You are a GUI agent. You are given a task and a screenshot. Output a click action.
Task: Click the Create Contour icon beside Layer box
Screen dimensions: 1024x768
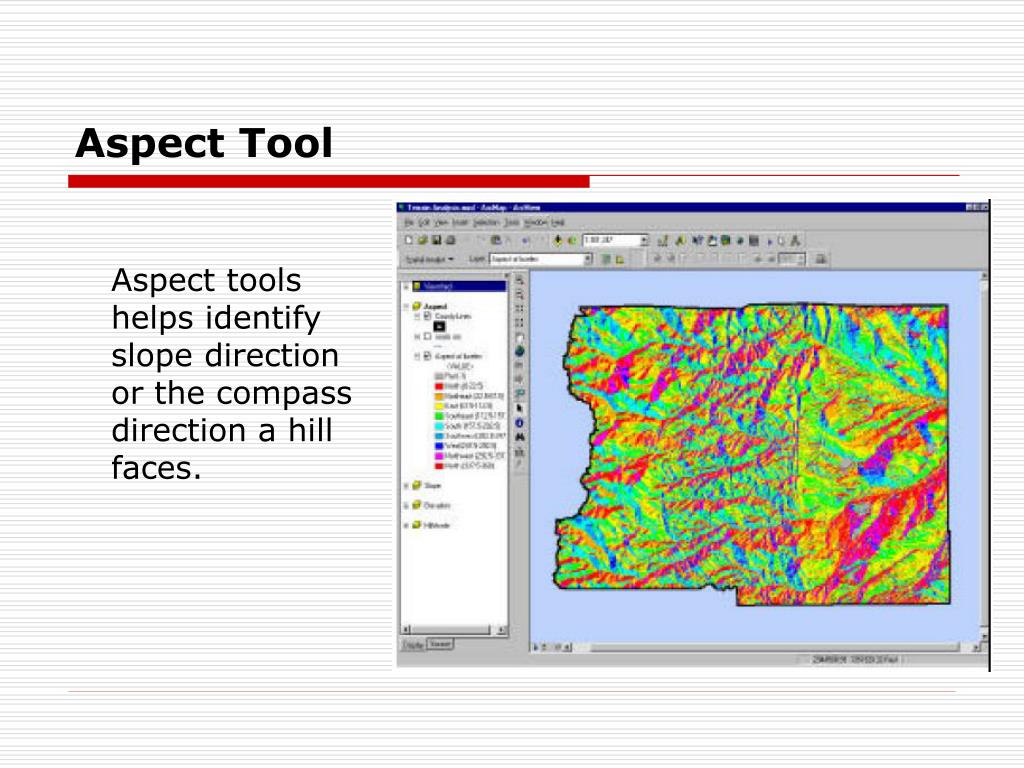click(606, 259)
